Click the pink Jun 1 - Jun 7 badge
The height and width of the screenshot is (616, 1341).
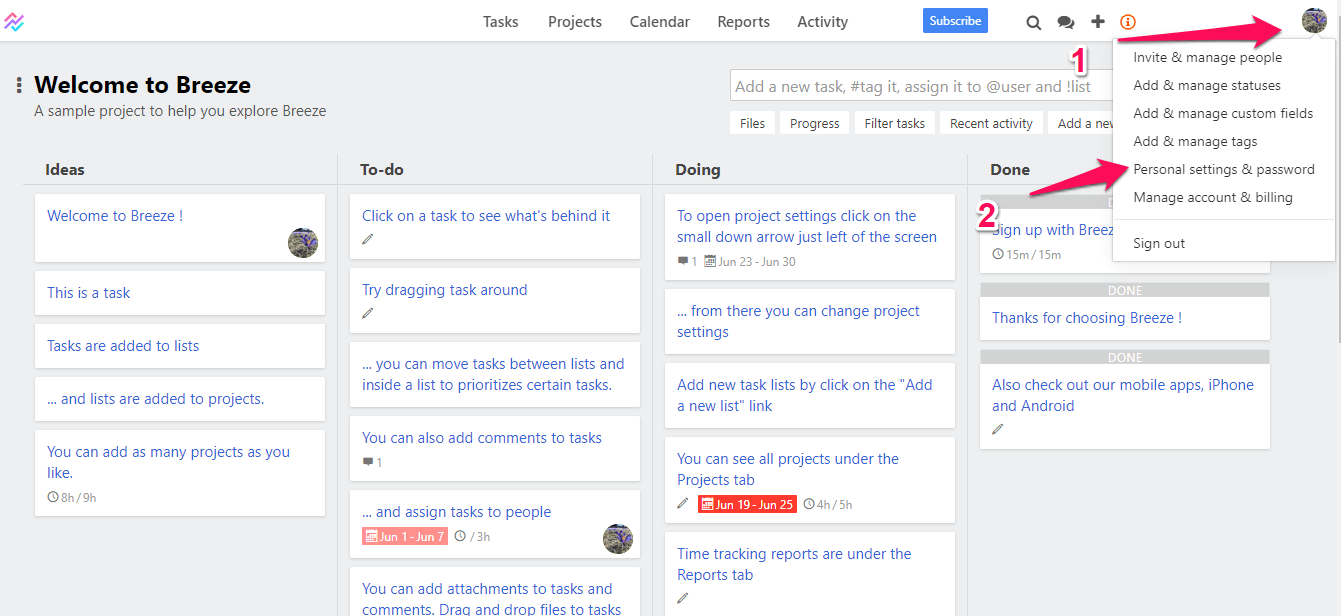404,537
